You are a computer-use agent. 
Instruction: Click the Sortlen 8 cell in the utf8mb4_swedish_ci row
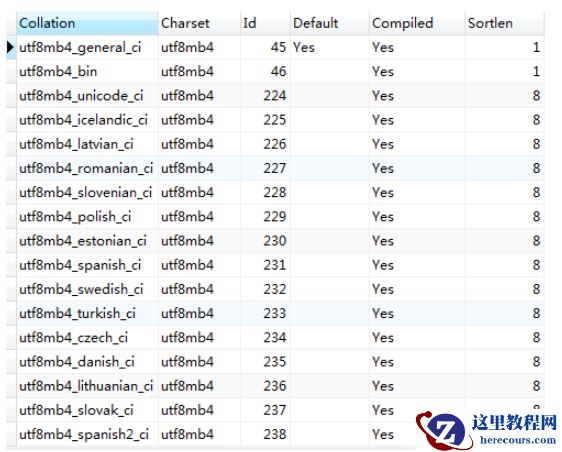pyautogui.click(x=504, y=289)
